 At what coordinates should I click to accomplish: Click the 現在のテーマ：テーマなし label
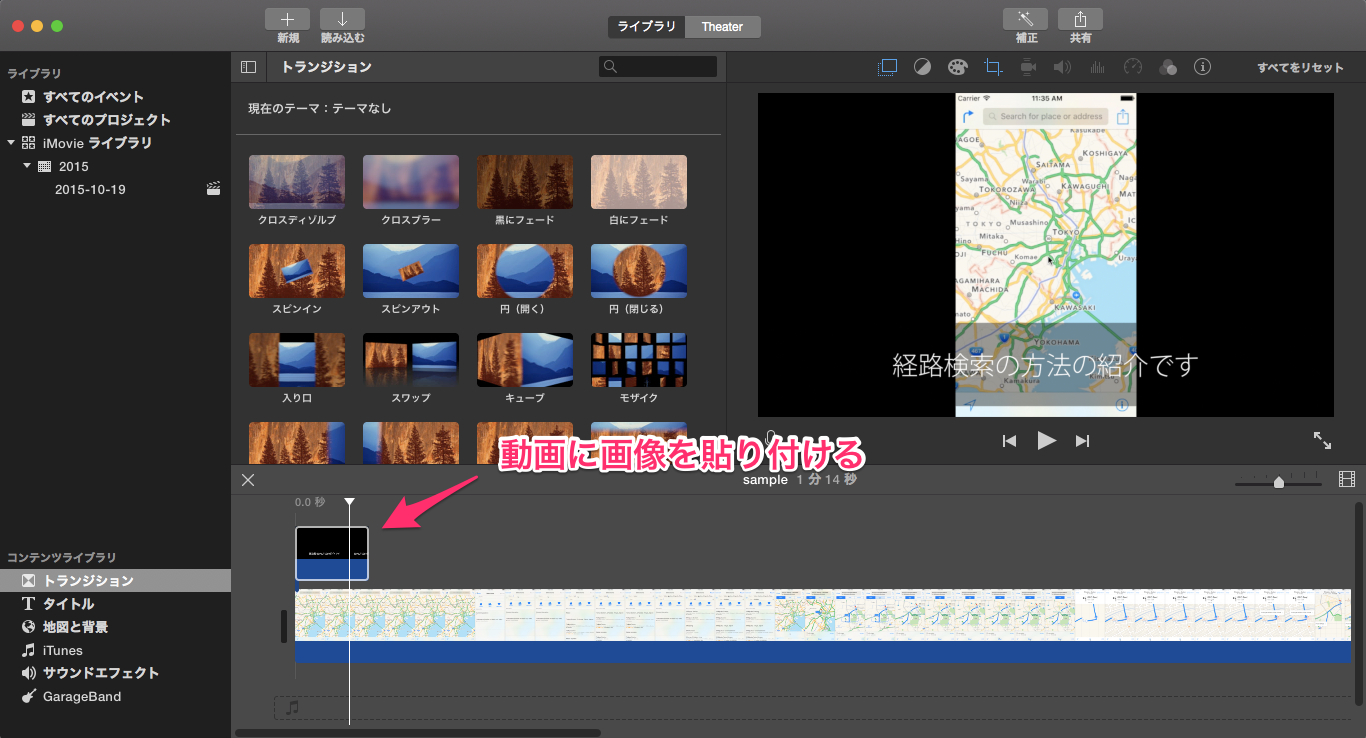(x=320, y=108)
